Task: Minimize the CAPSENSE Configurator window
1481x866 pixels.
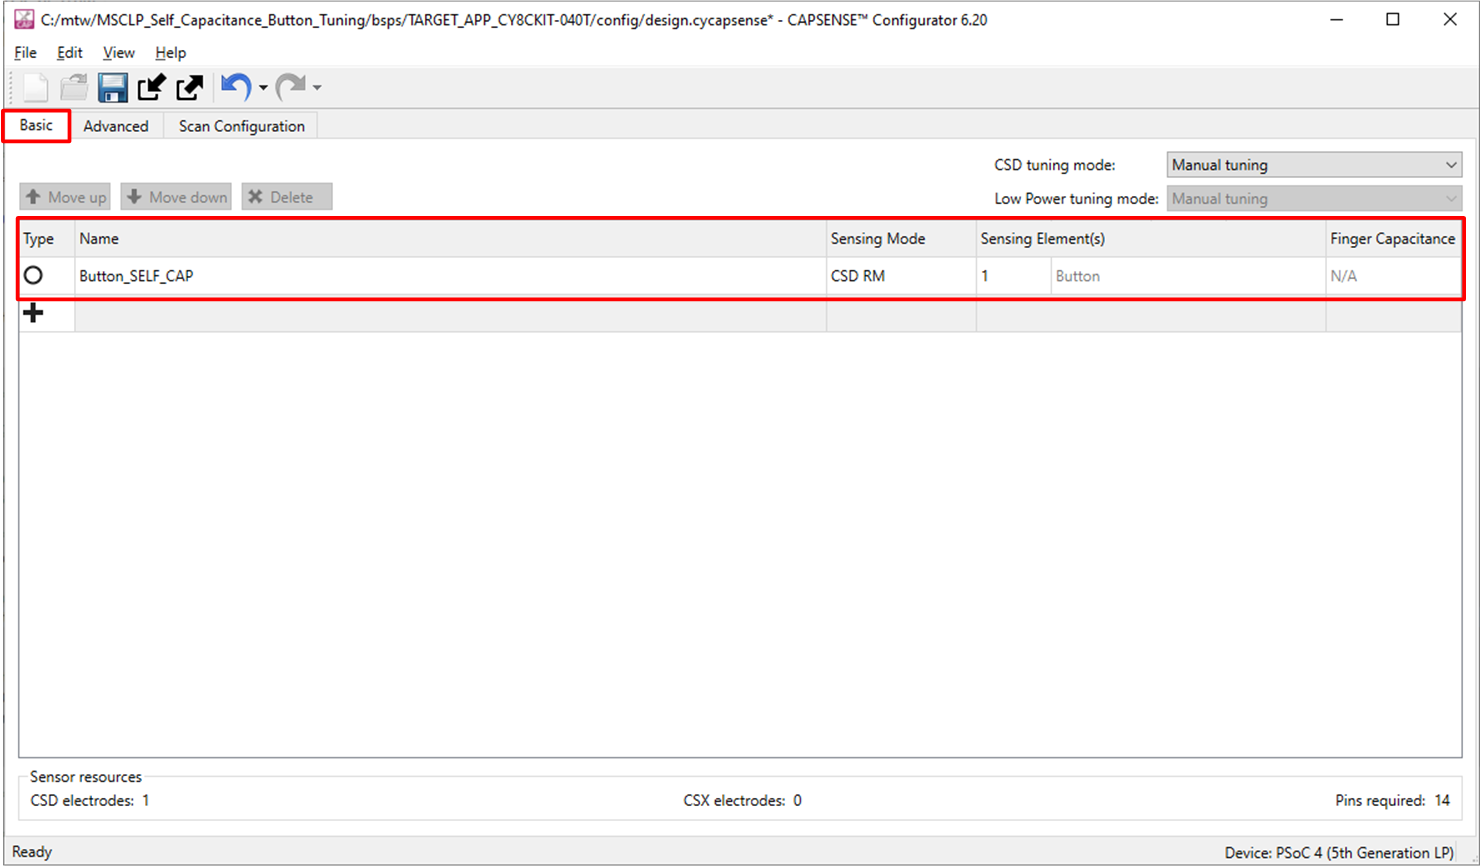Action: pyautogui.click(x=1336, y=20)
